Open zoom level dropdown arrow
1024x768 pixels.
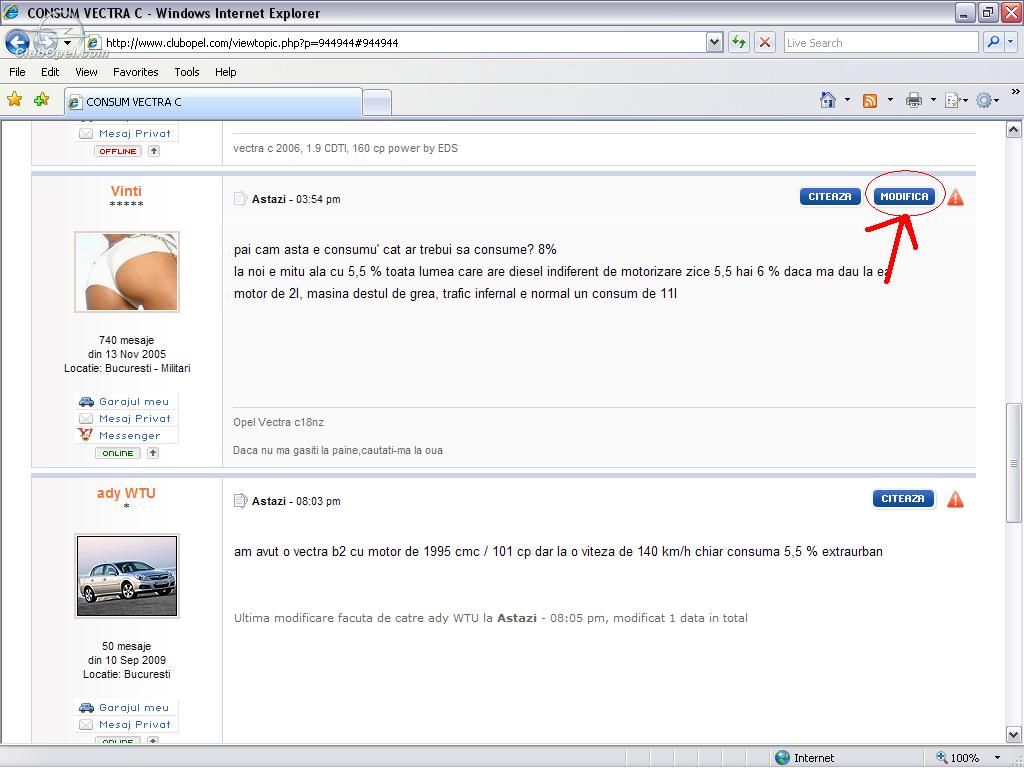tap(997, 758)
